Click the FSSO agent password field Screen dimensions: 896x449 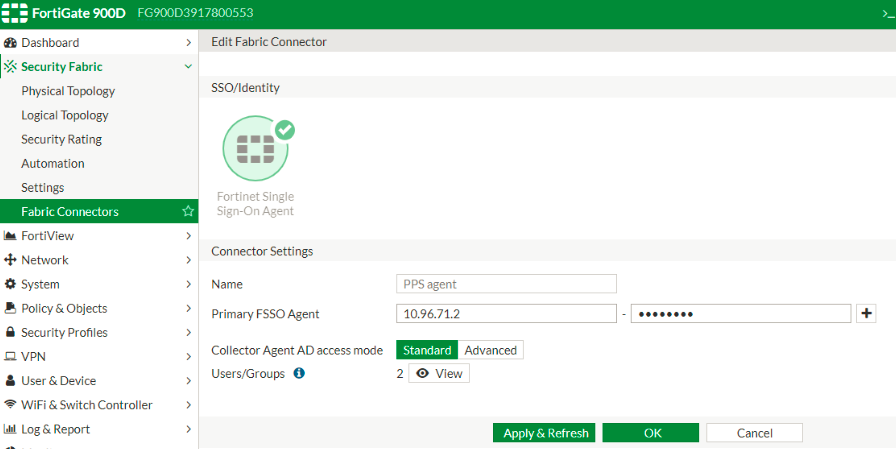(x=741, y=314)
